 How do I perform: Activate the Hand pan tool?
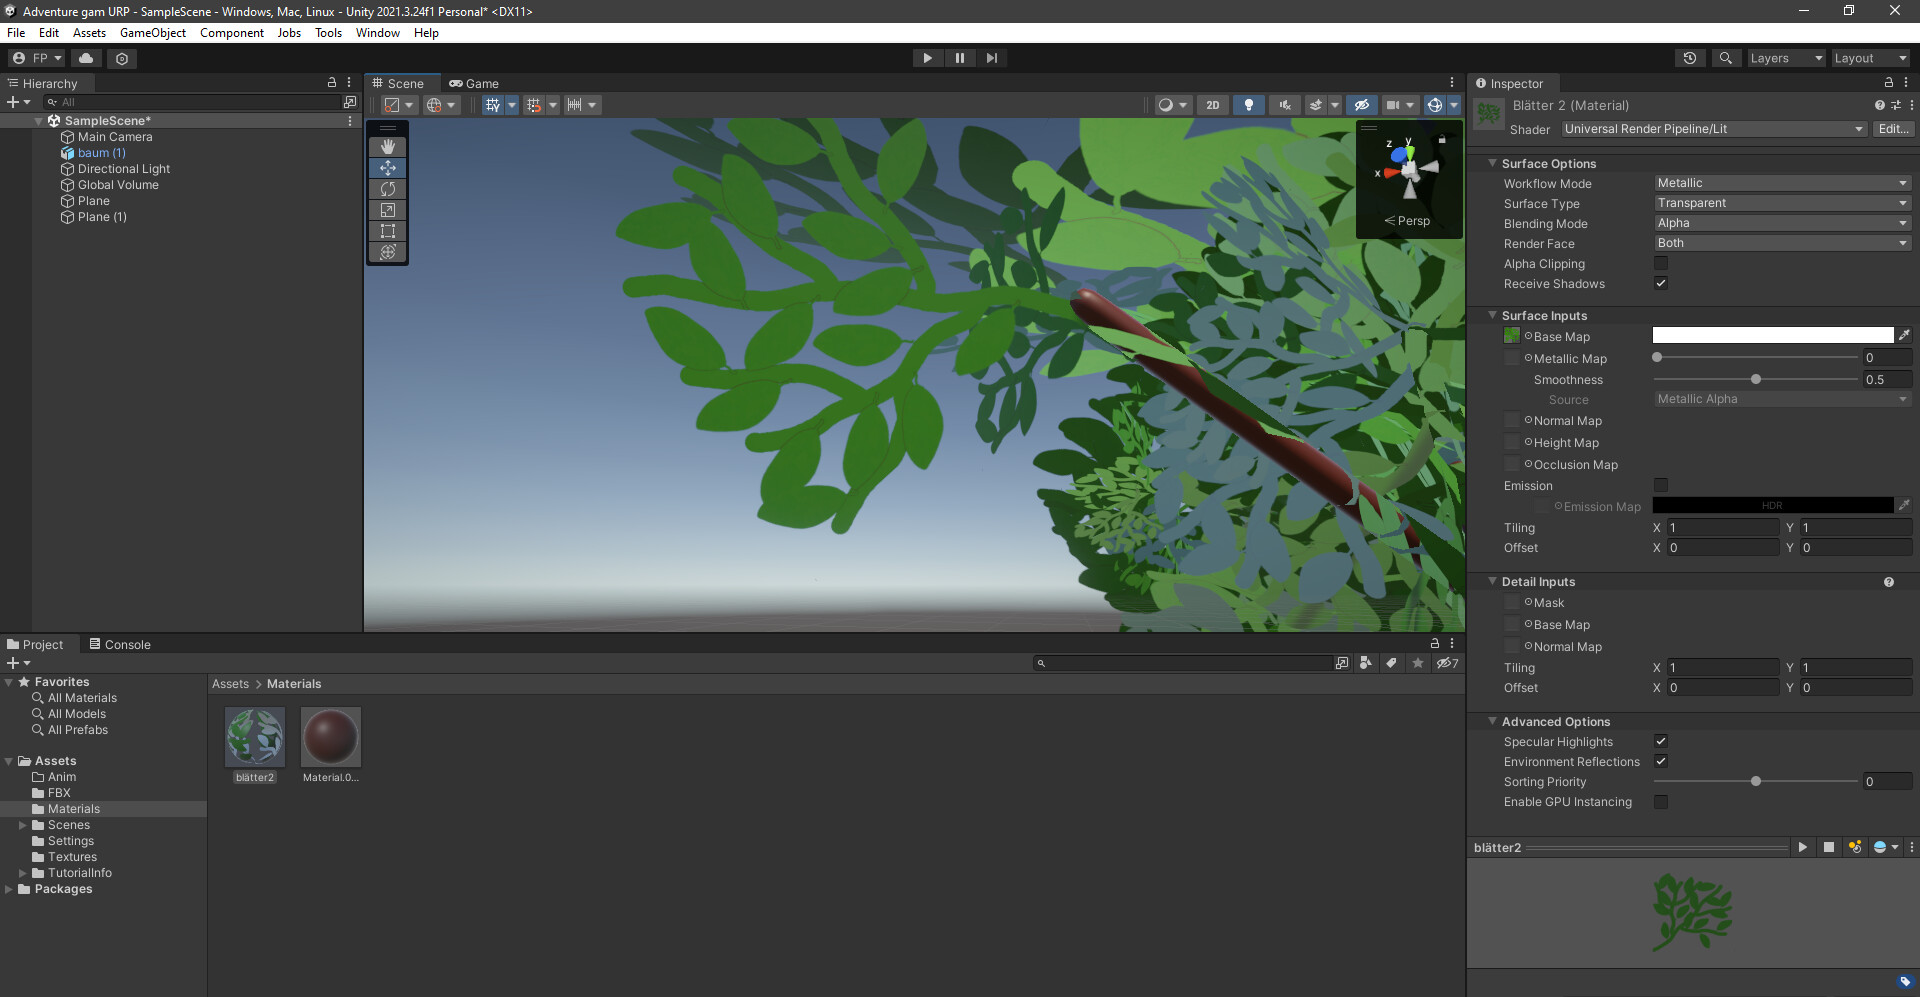click(387, 146)
